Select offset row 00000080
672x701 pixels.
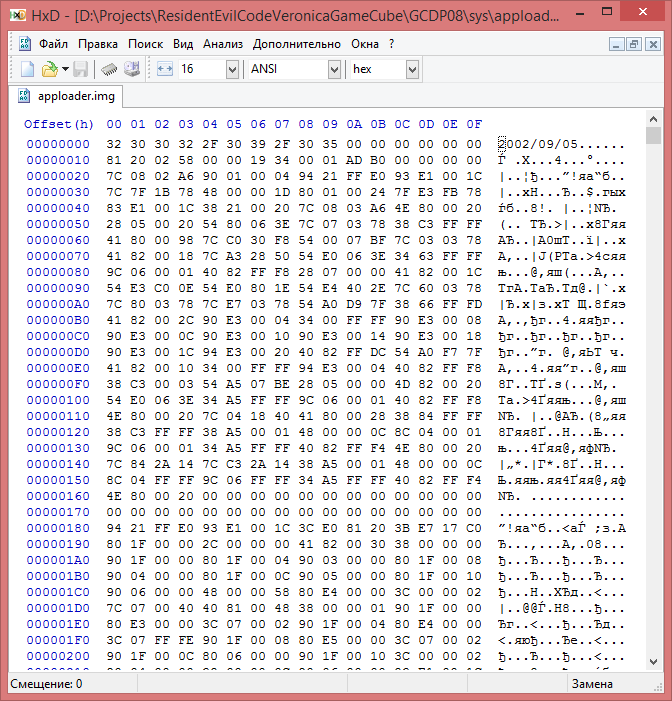pyautogui.click(x=58, y=272)
